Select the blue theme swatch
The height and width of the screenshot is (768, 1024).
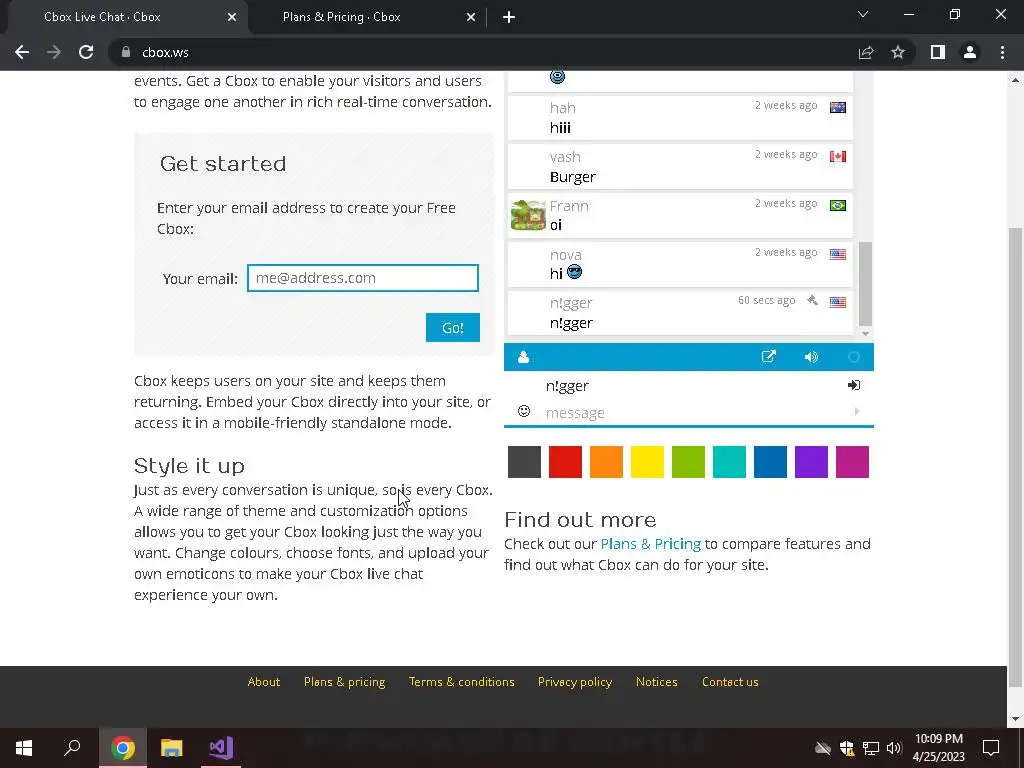tap(771, 462)
